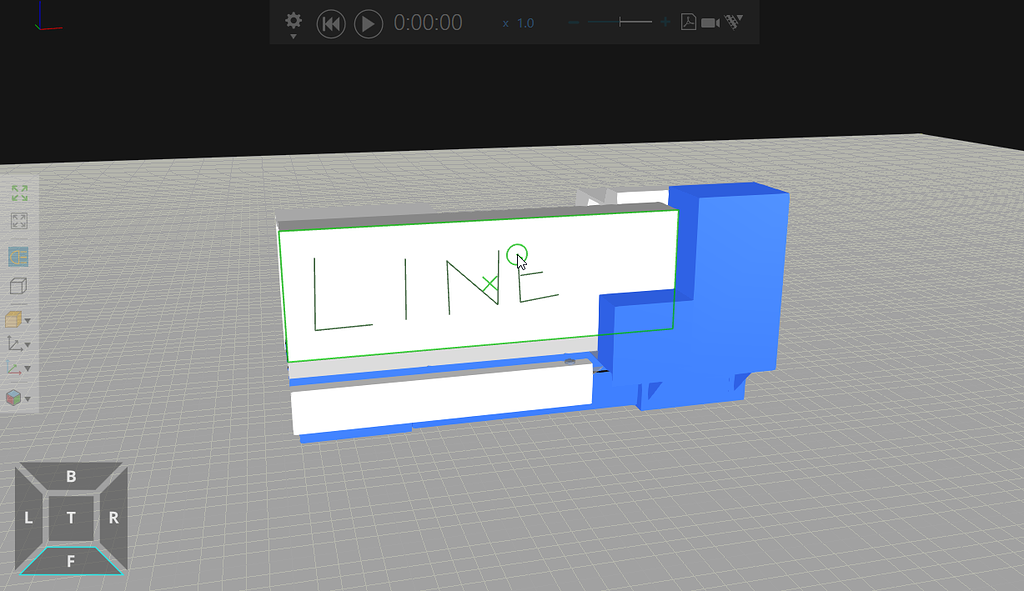
Task: Select Top on the navigation cube
Action: 70,518
